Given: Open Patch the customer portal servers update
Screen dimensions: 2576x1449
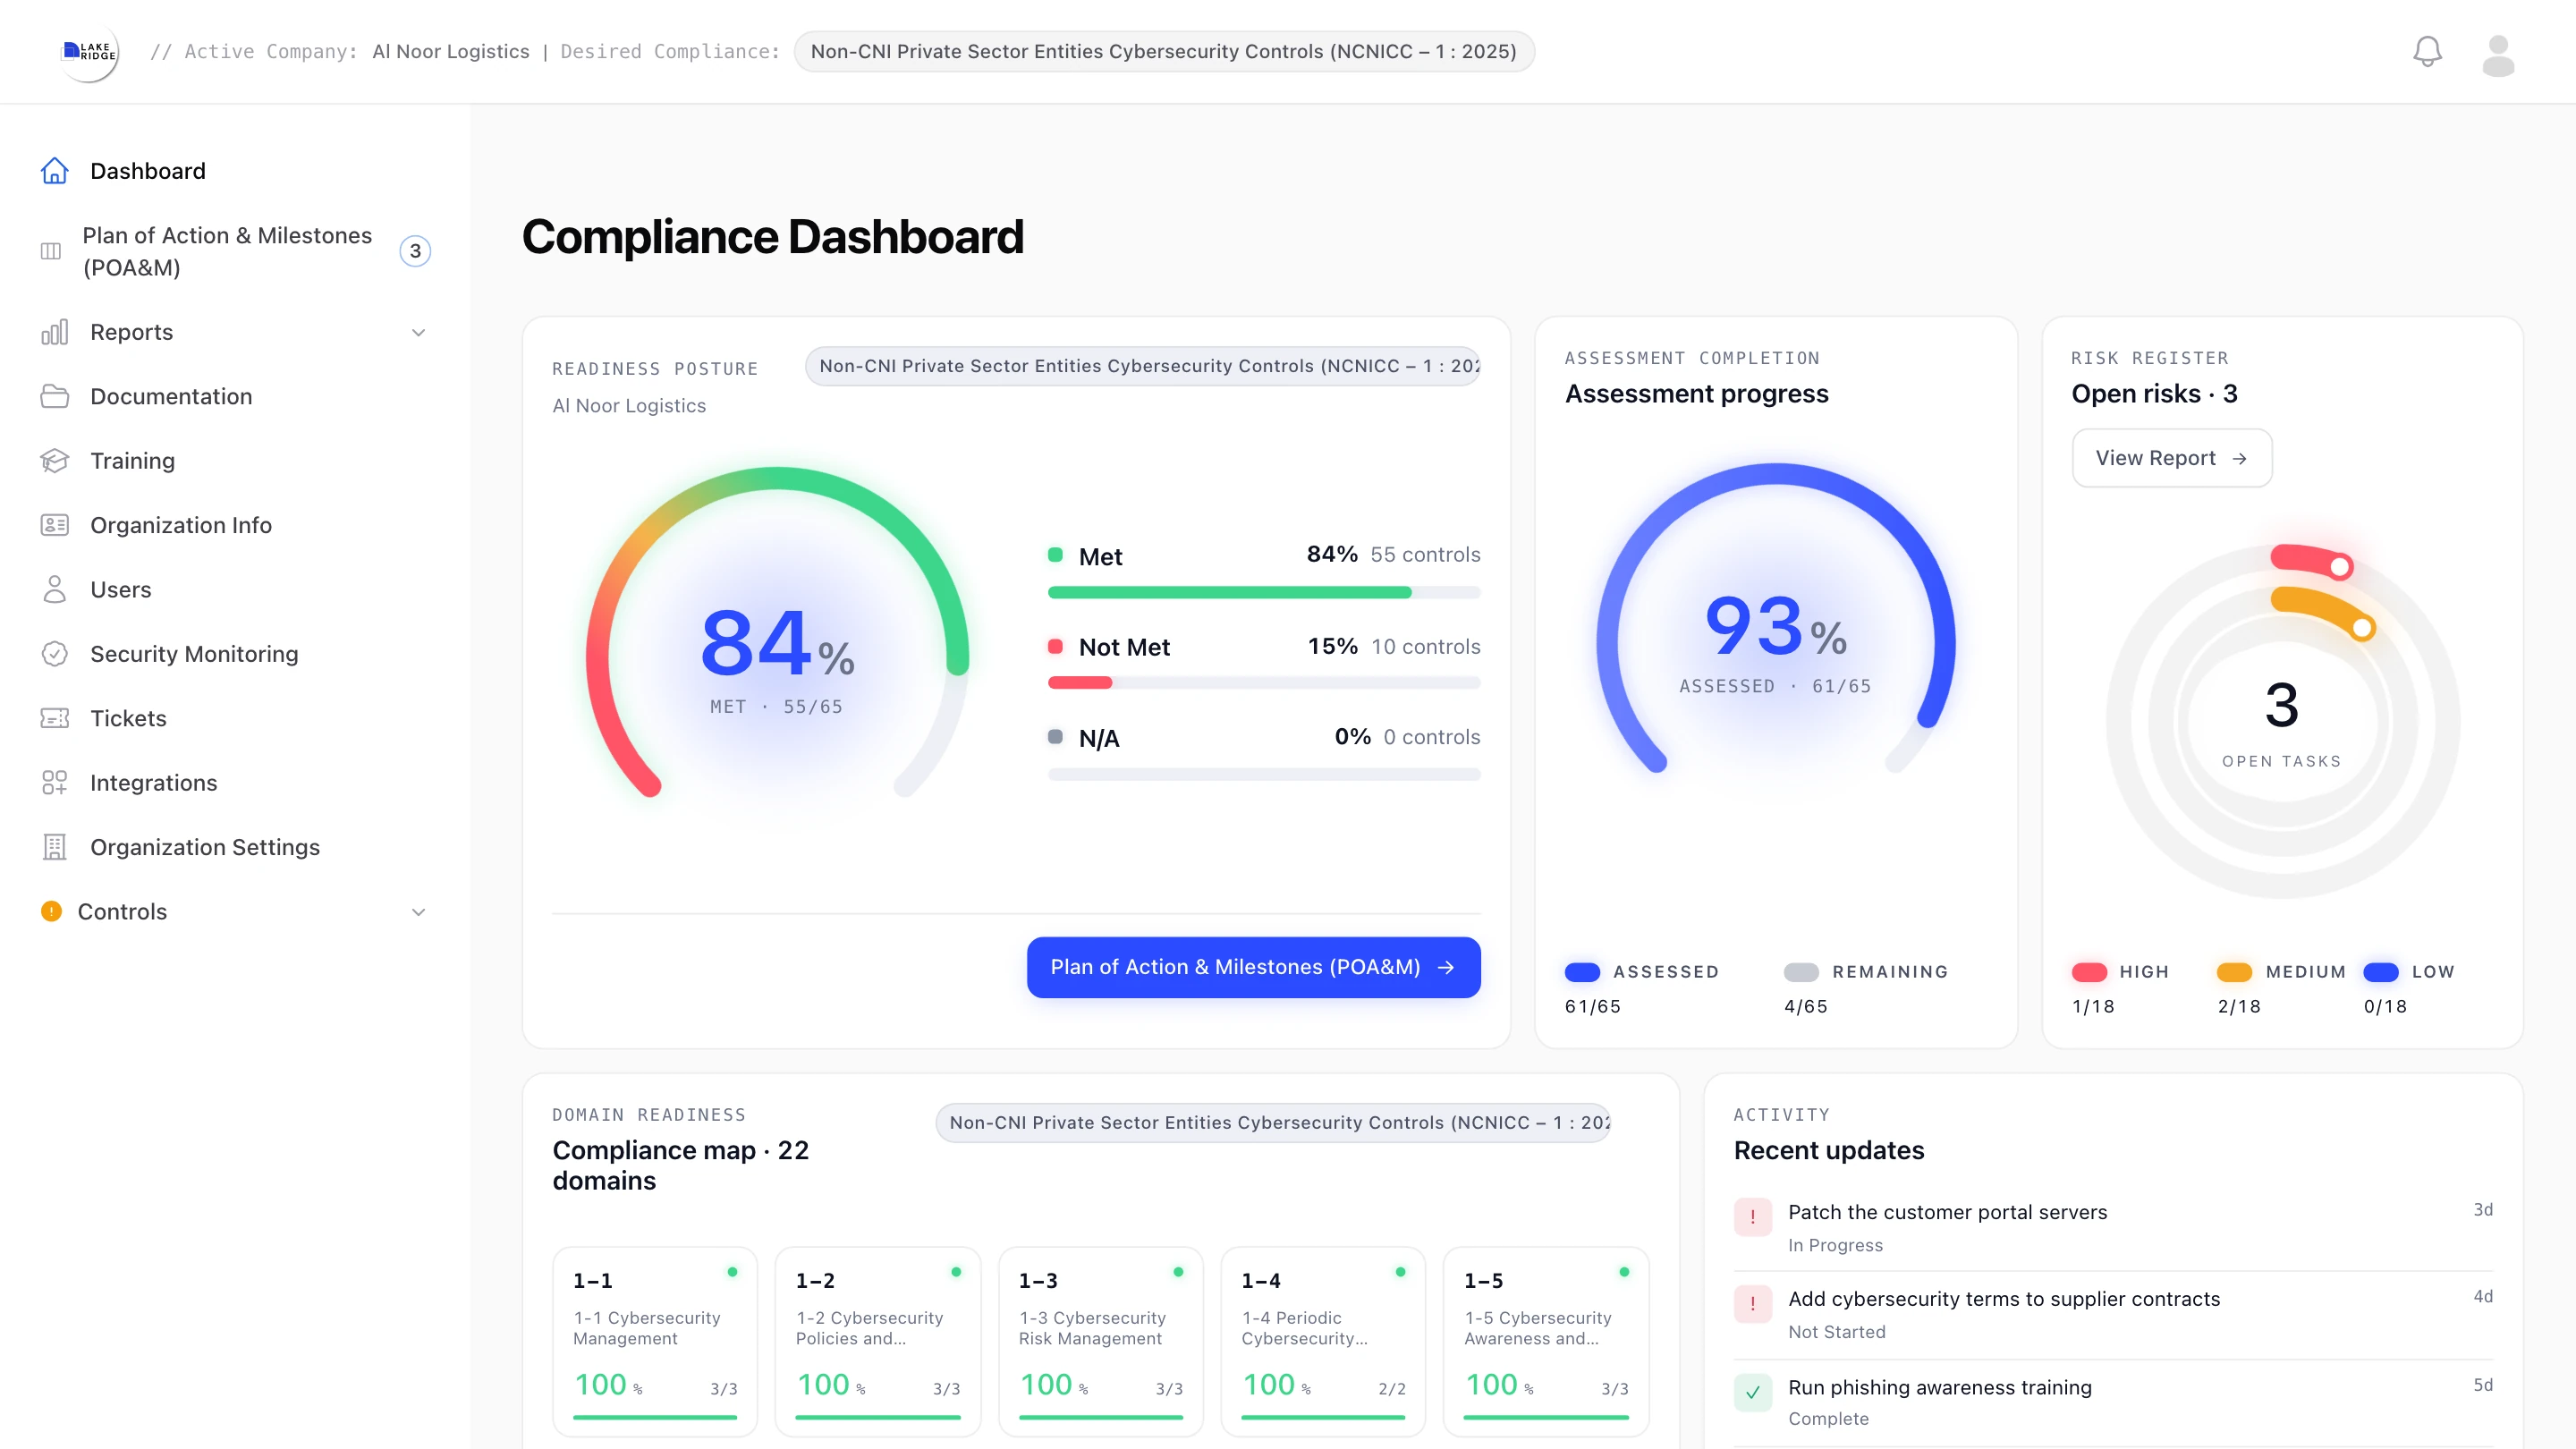Looking at the screenshot, I should (2113, 1227).
